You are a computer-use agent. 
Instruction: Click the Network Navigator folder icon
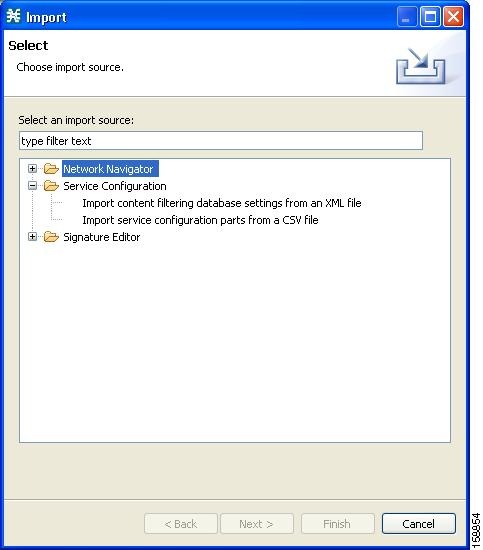[51, 169]
